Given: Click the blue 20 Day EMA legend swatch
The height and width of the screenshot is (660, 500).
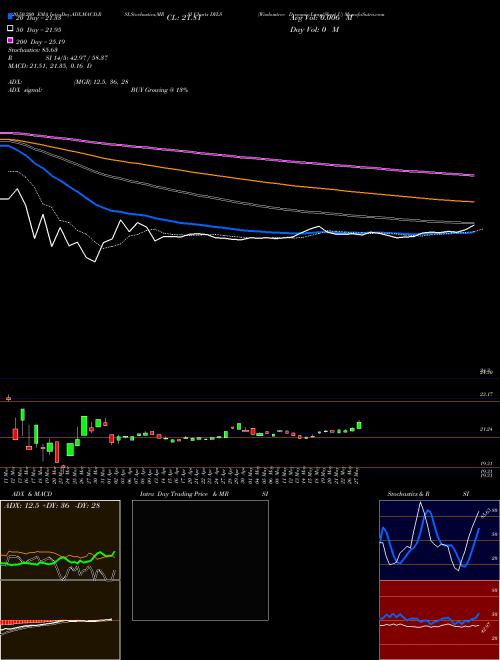Looking at the screenshot, I should tap(11, 16).
